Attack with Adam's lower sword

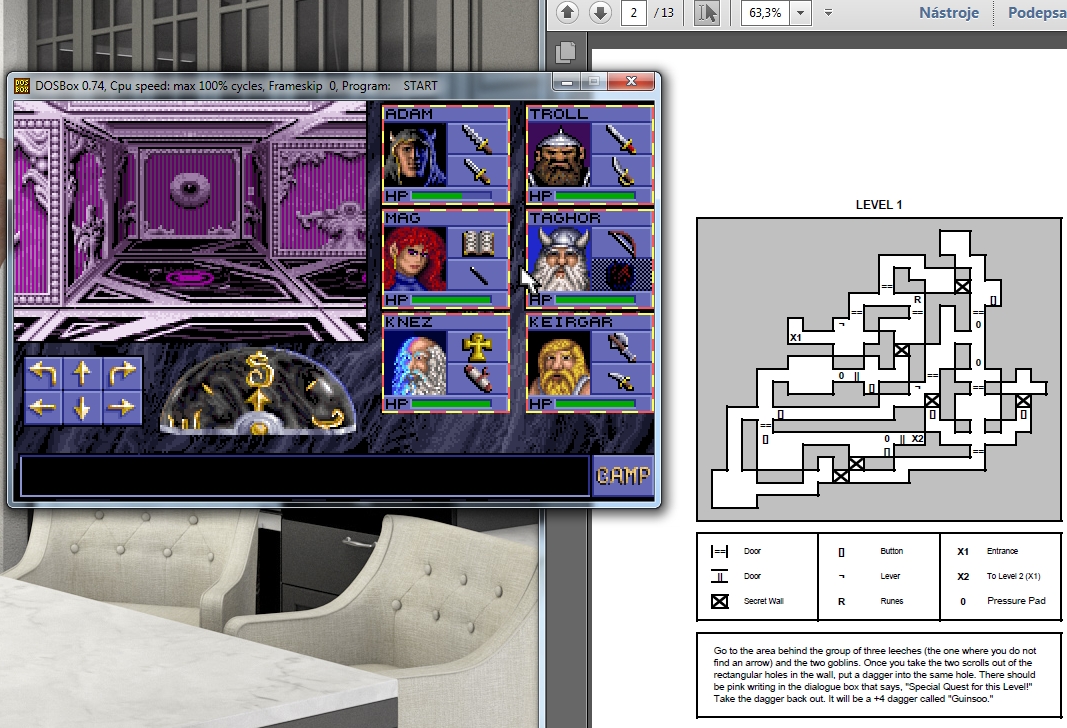(478, 171)
